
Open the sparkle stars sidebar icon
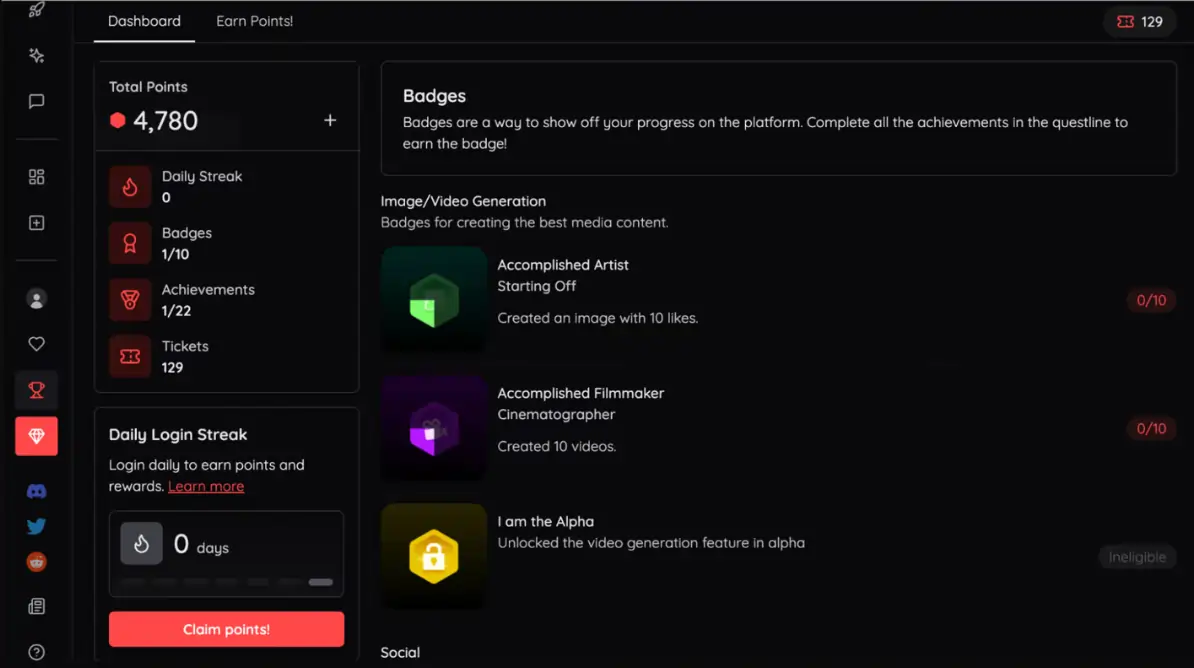[36, 56]
